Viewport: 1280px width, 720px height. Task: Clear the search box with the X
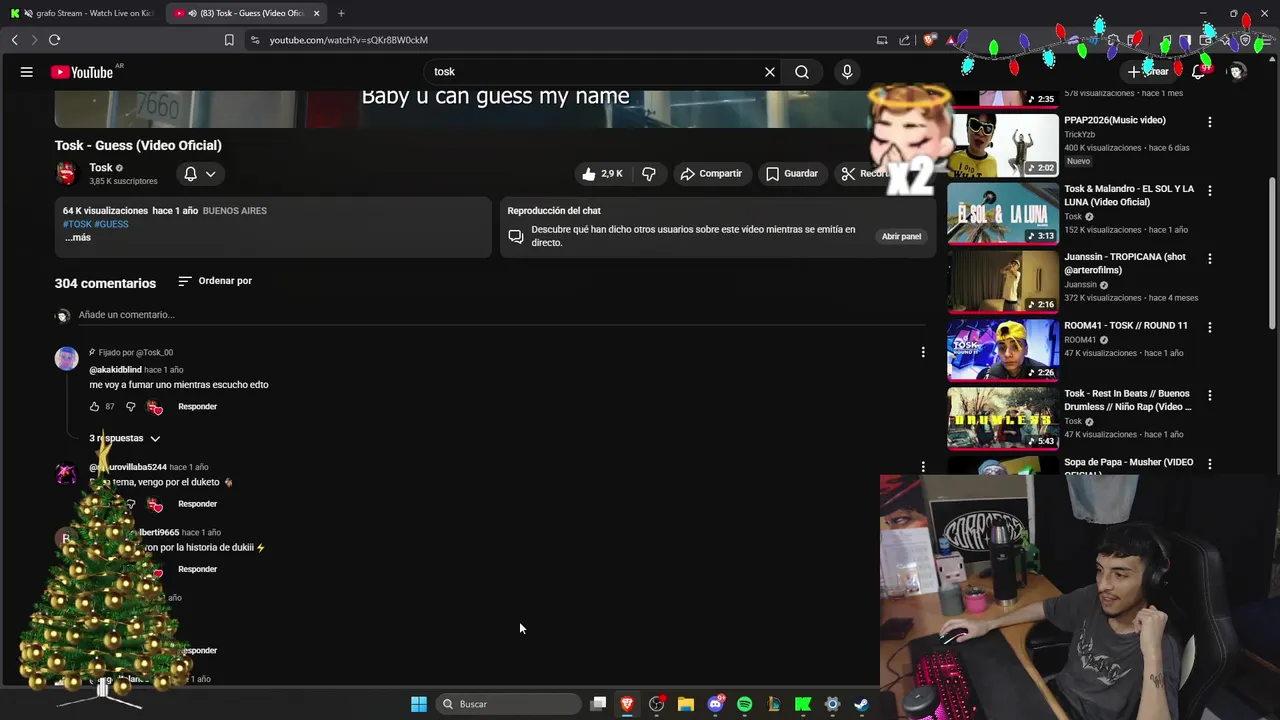770,72
